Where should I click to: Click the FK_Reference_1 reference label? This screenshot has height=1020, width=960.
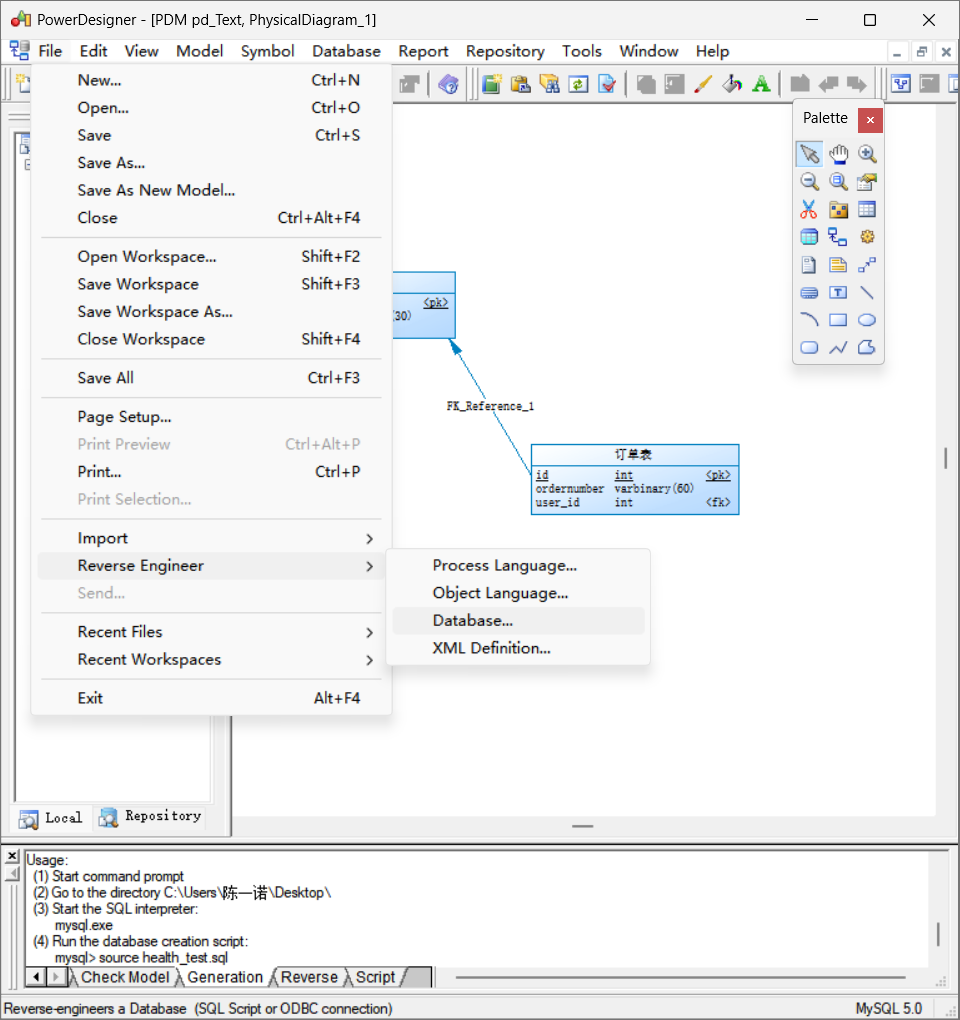pos(490,407)
